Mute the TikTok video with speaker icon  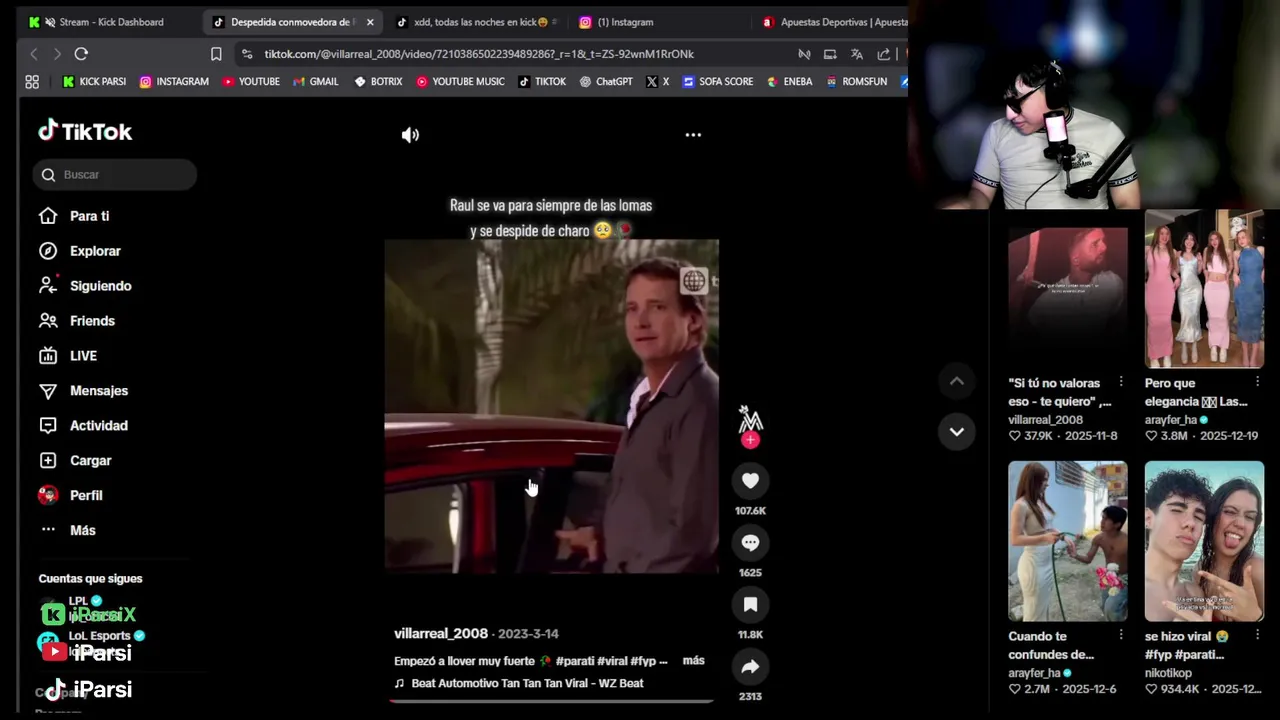click(410, 135)
